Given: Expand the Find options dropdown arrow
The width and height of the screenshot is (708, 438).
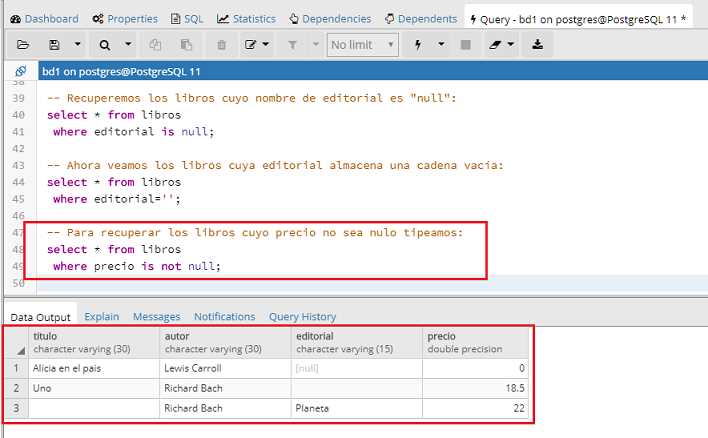Looking at the screenshot, I should click(128, 45).
